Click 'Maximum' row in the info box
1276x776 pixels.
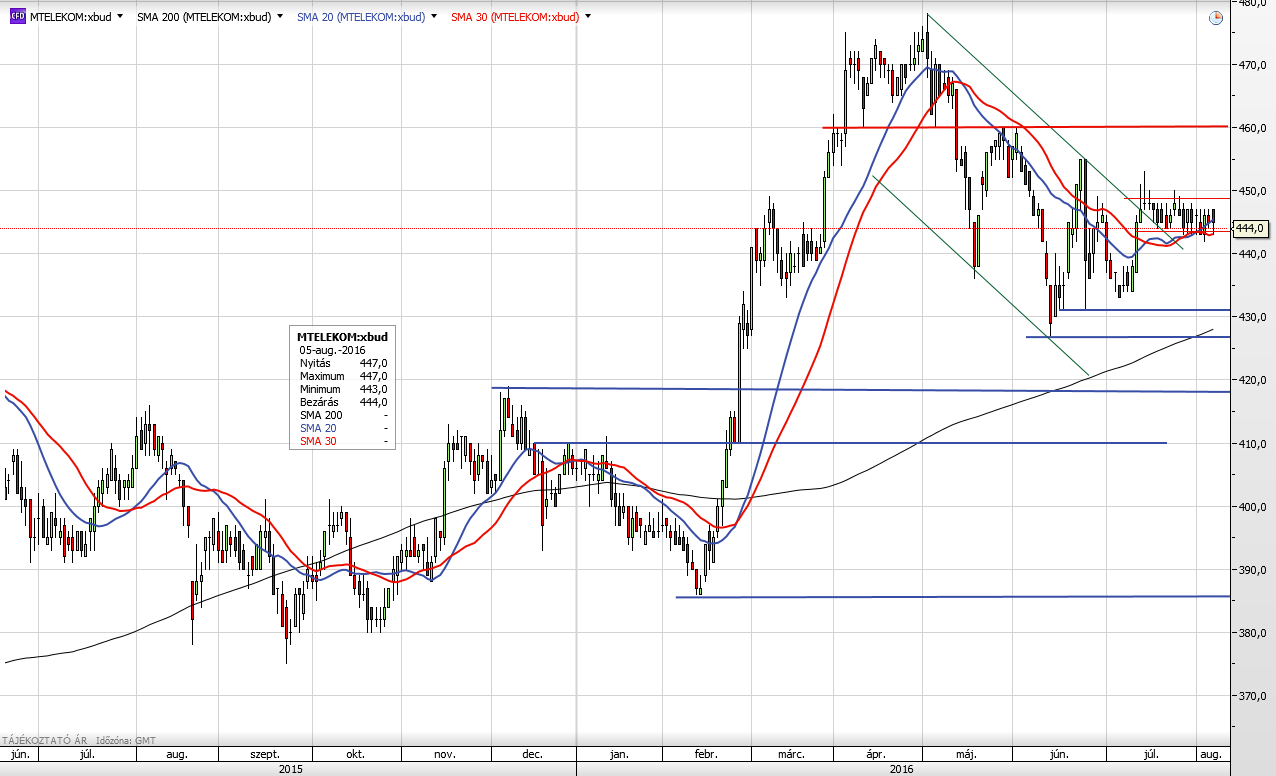coord(343,376)
